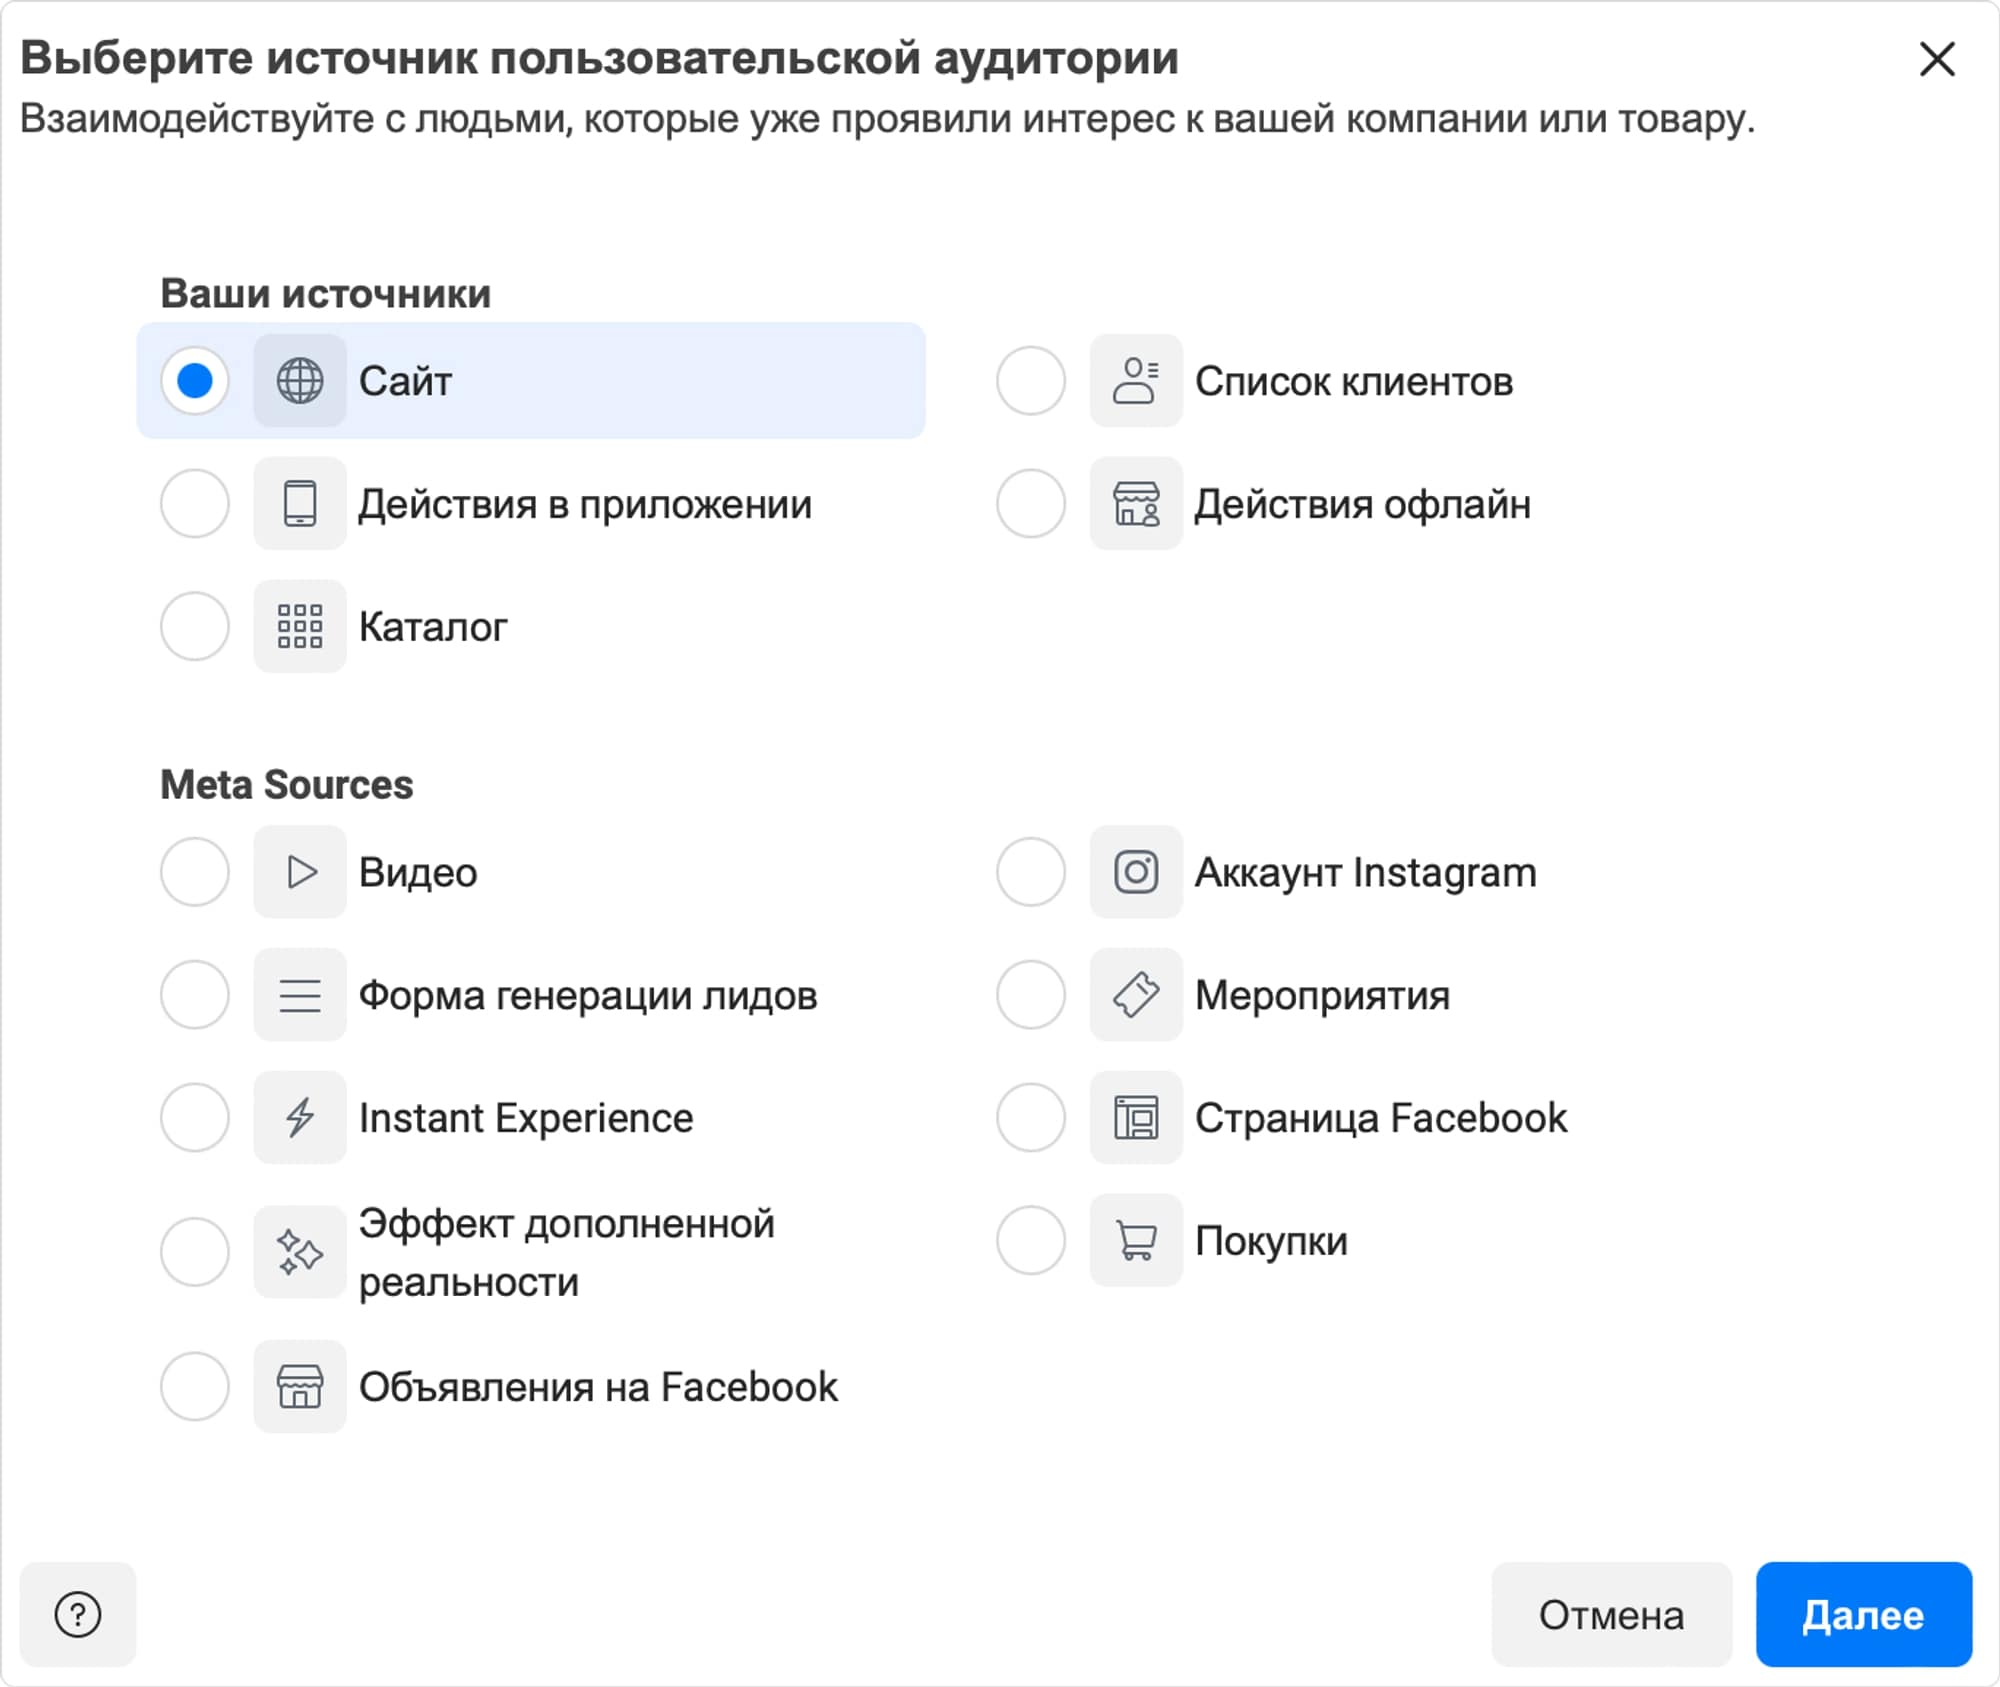Click the globe icon next to Сайт
This screenshot has width=2000, height=1687.
(x=299, y=381)
